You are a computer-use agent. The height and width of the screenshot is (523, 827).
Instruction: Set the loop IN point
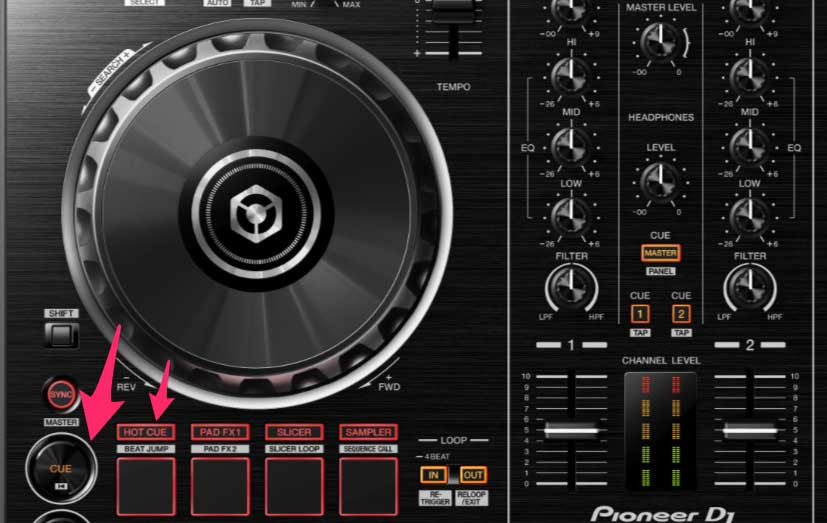[x=433, y=474]
